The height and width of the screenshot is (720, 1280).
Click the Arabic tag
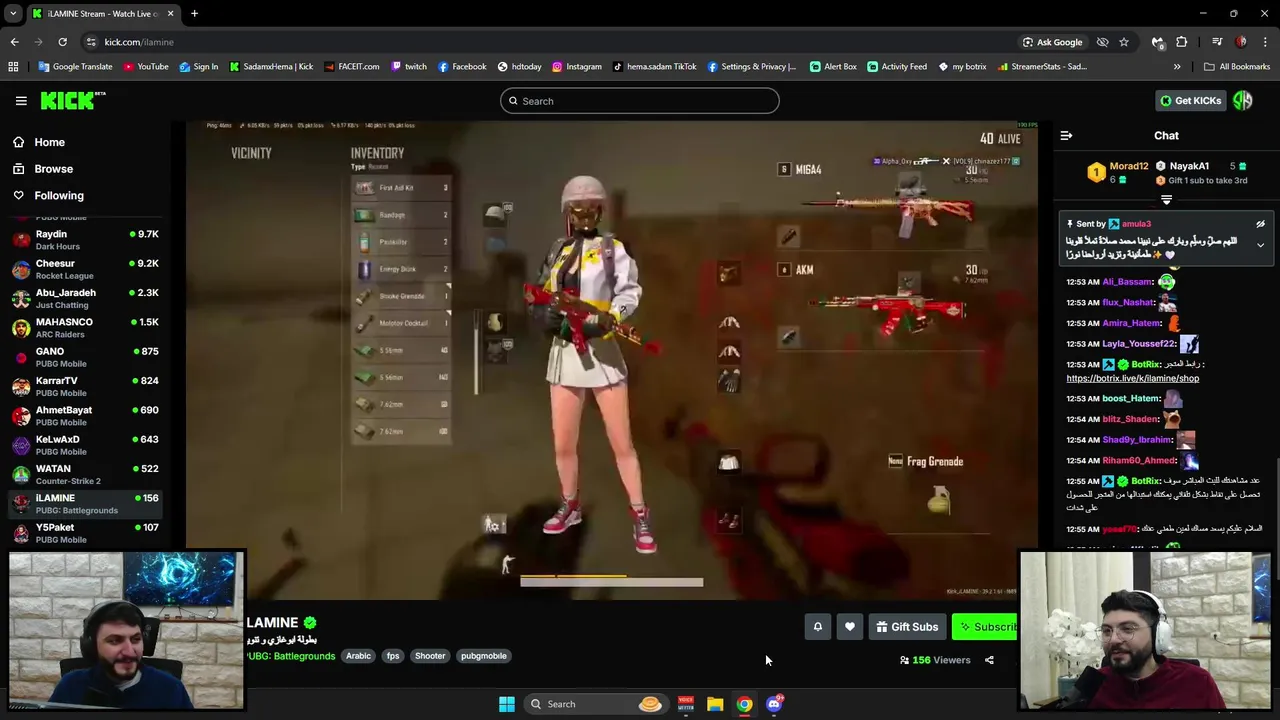[x=358, y=656]
